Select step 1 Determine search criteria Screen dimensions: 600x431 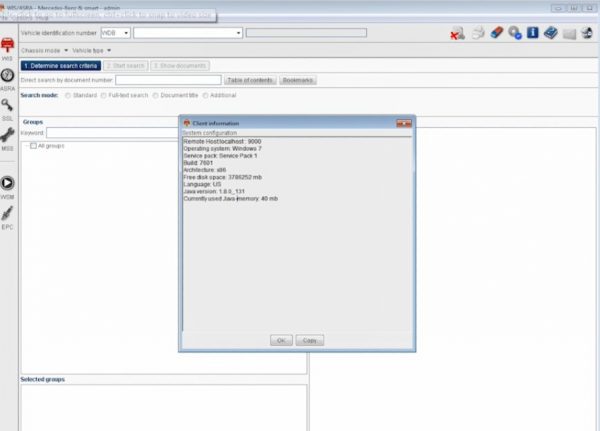click(61, 66)
